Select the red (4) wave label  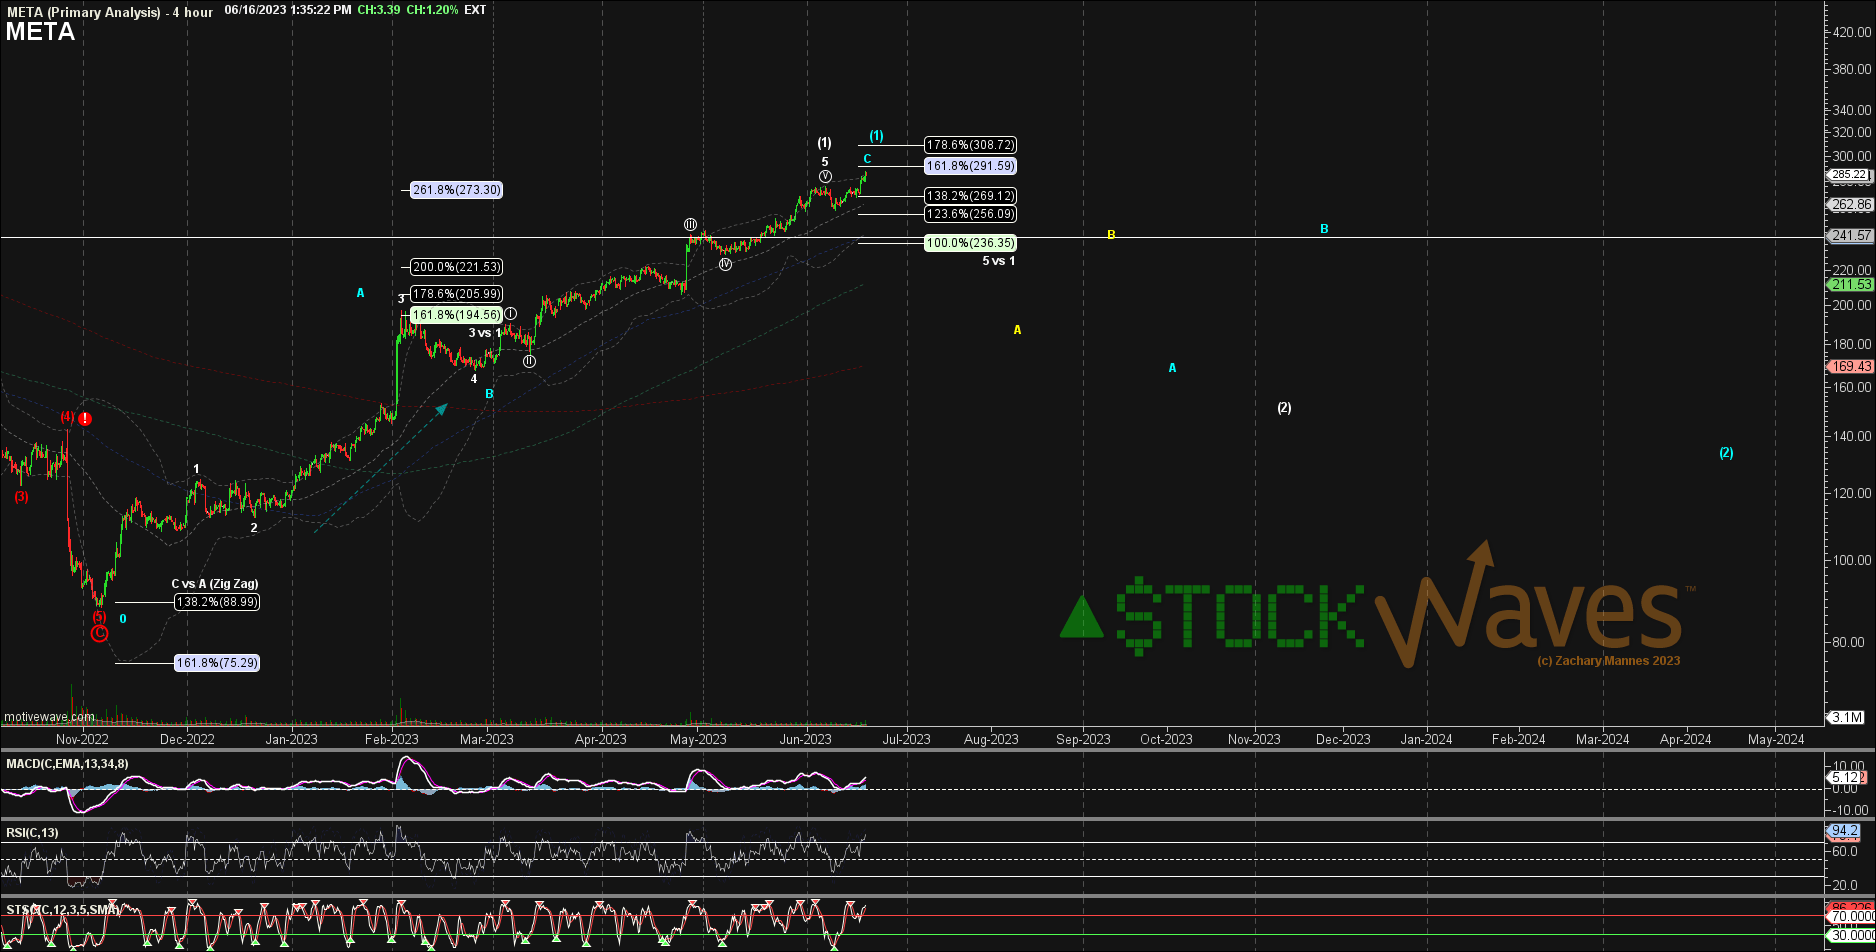click(x=67, y=417)
